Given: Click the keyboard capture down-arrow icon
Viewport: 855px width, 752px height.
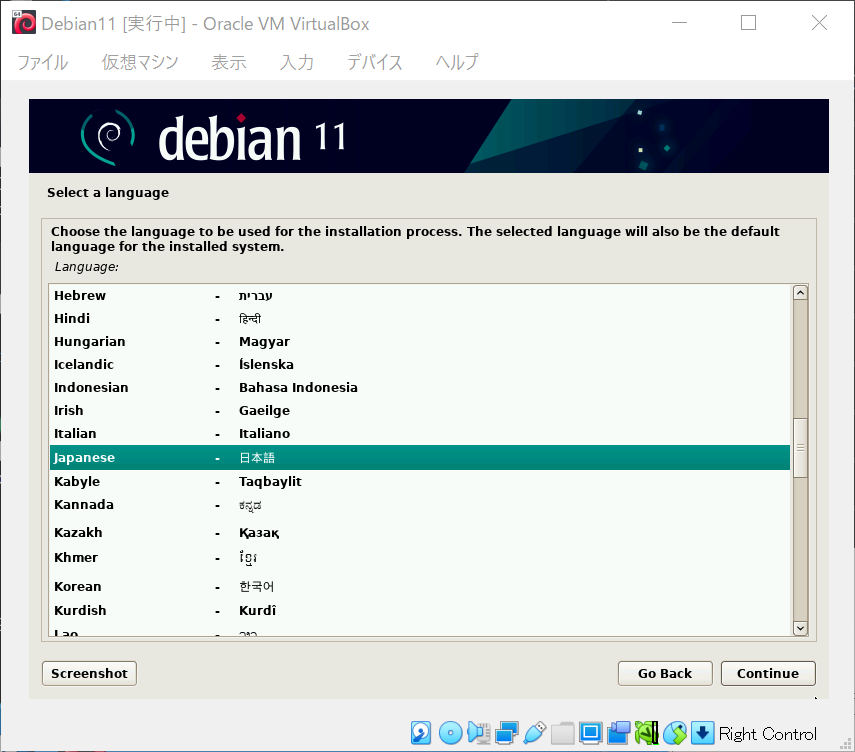Looking at the screenshot, I should pyautogui.click(x=703, y=733).
